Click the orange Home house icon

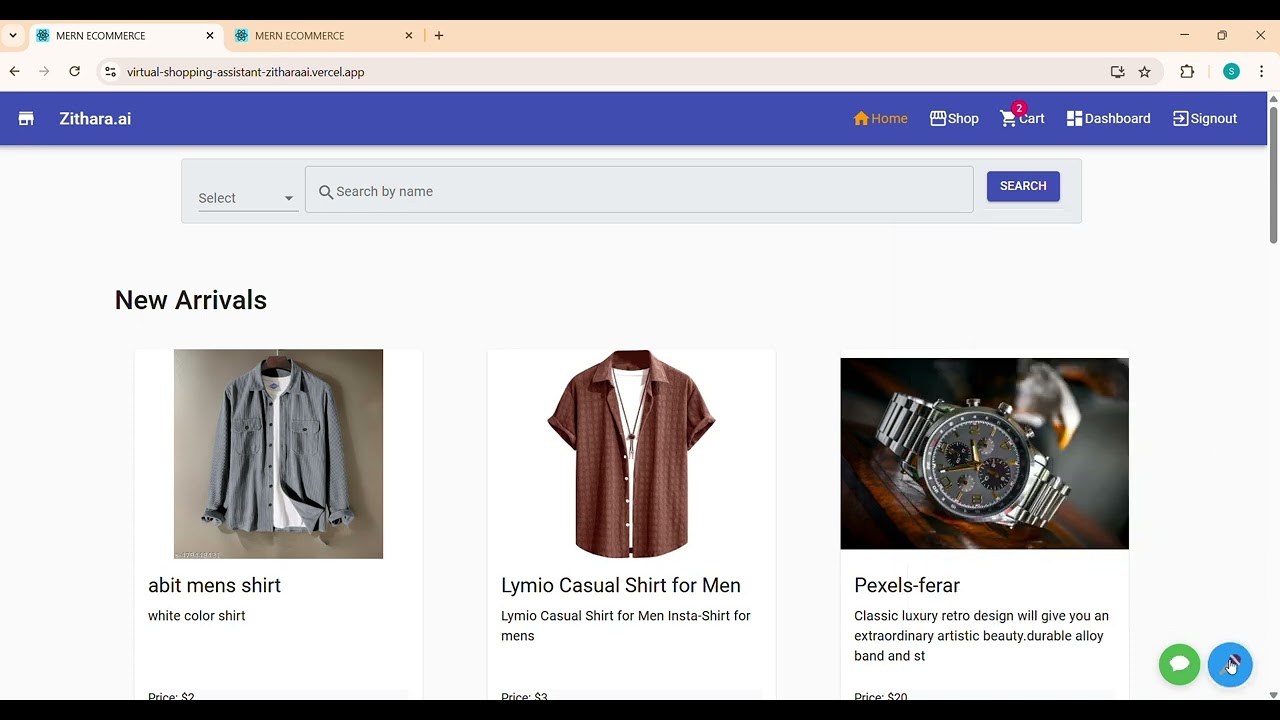pos(861,118)
